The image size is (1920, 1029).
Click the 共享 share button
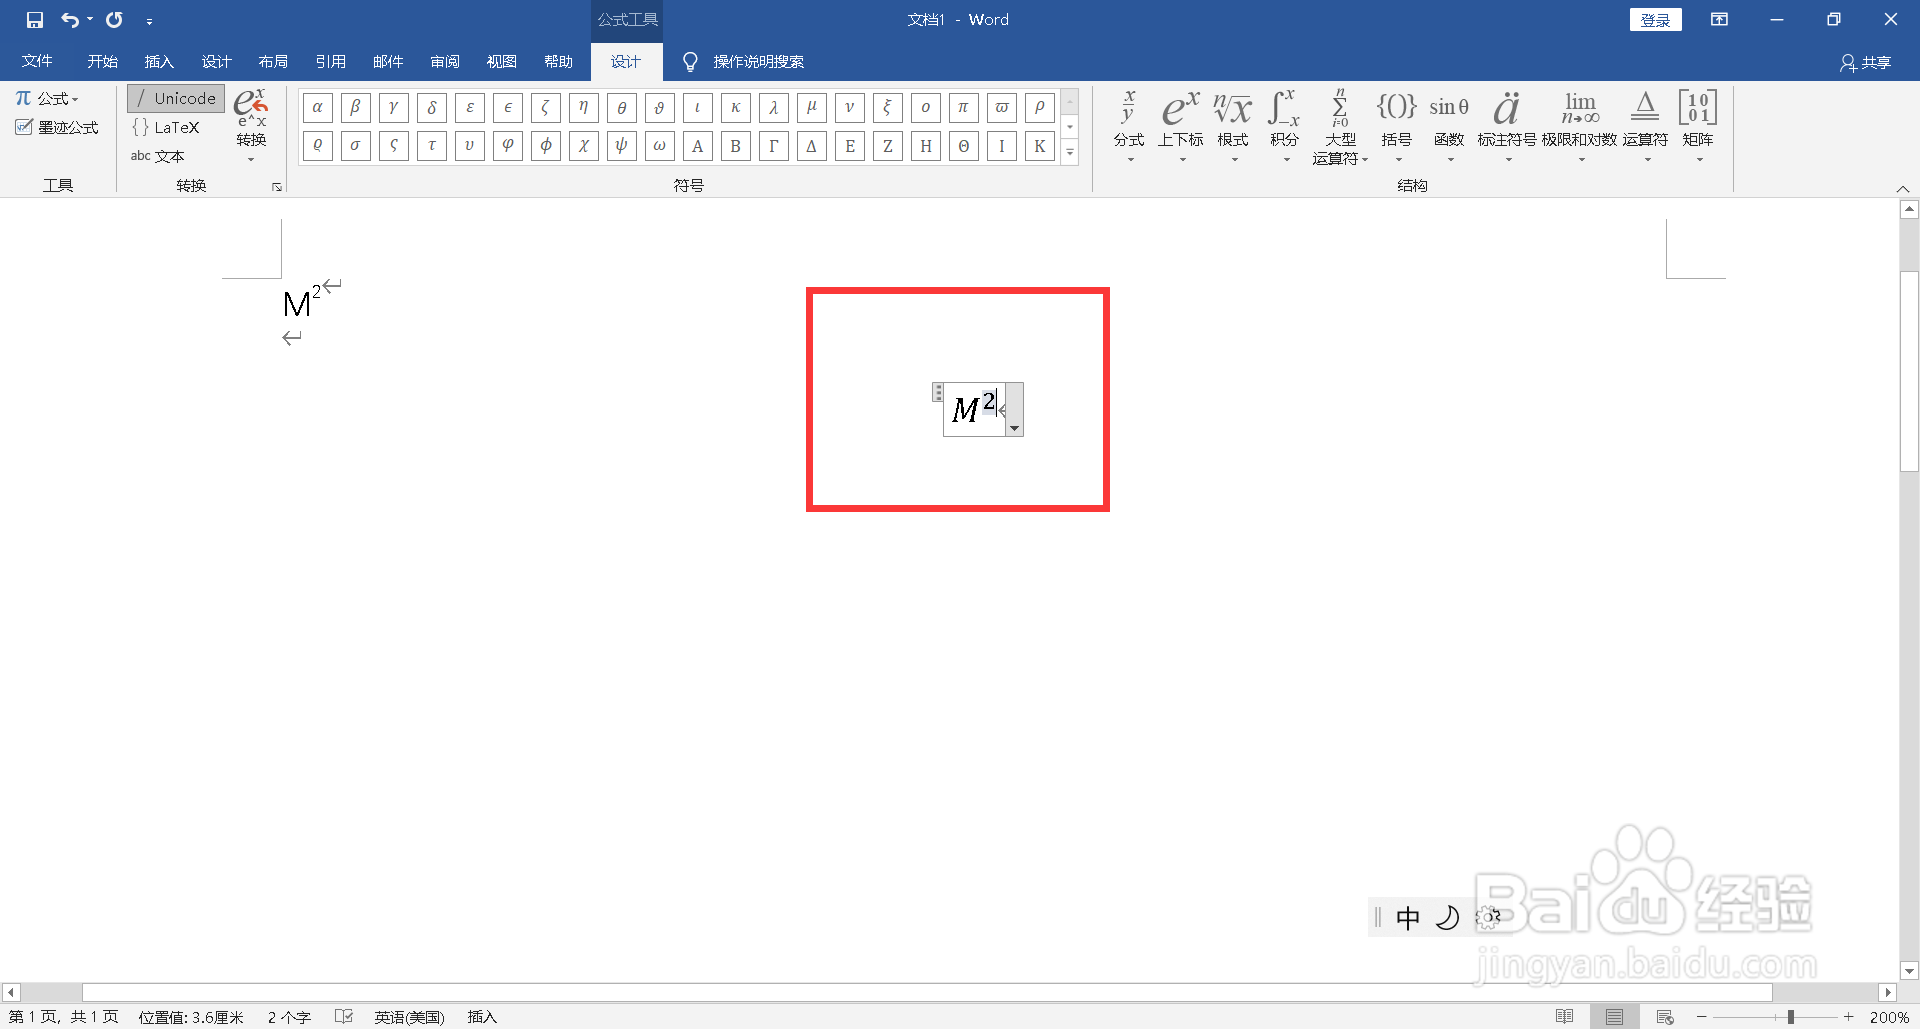pyautogui.click(x=1866, y=63)
